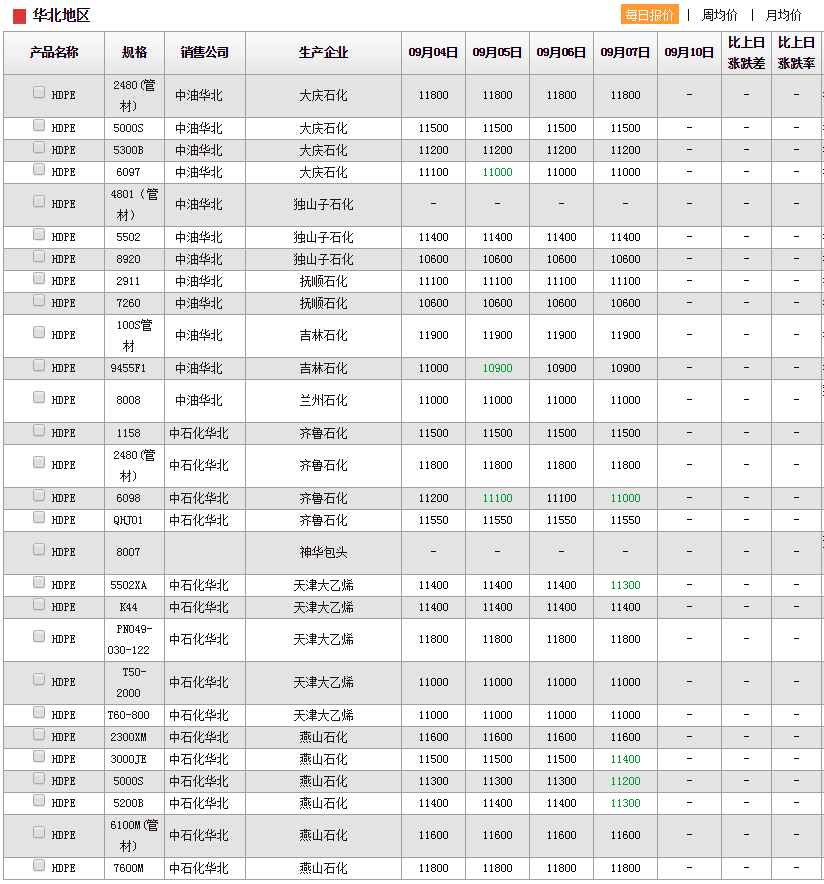
Task: Check the HDPE 6098 row checkbox
Action: click(x=39, y=494)
